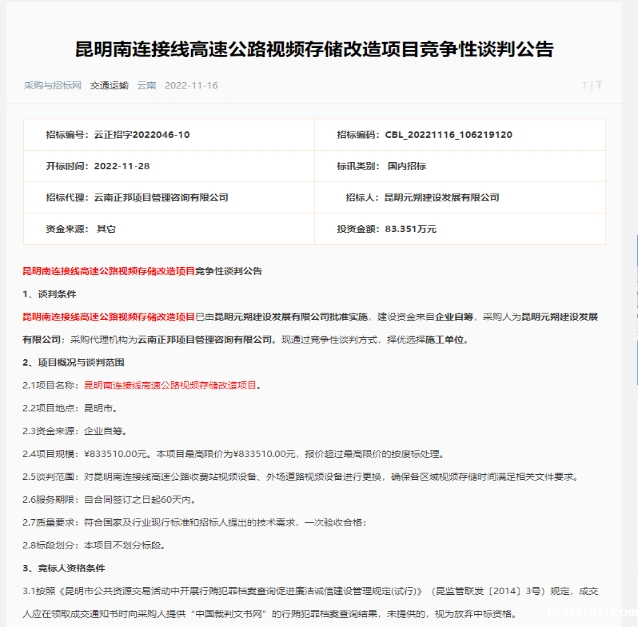Screen dimensions: 638x628
Task: Open the 采购与招标网 source link
Action: coord(53,85)
